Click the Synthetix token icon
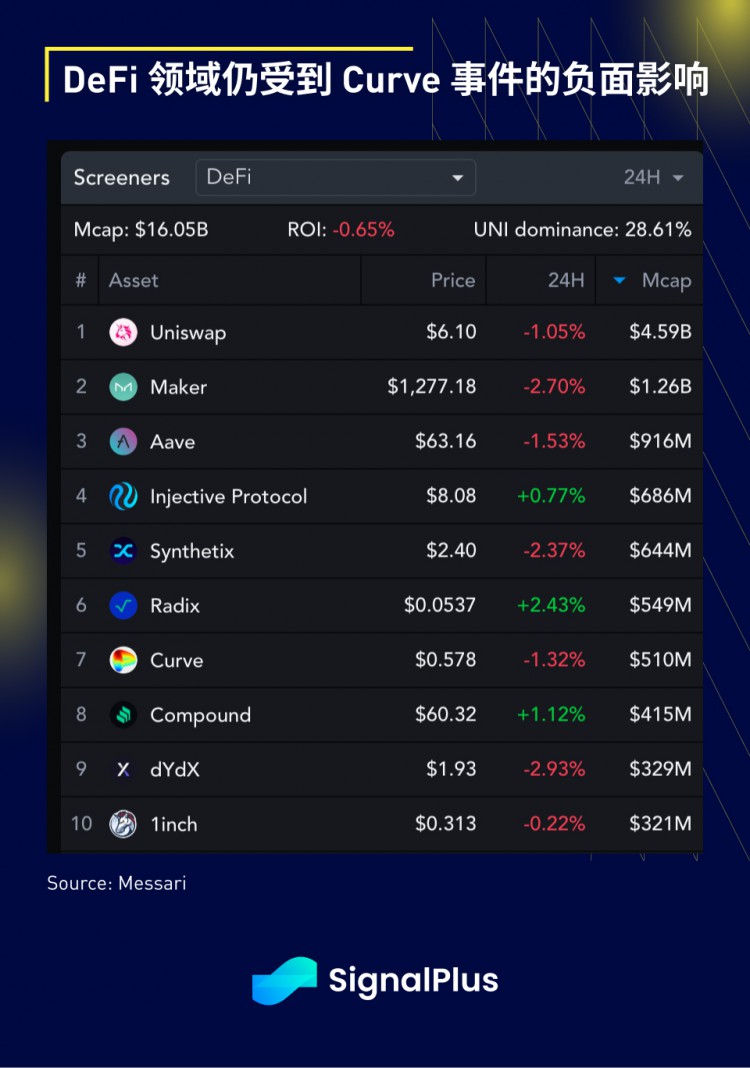750x1068 pixels. point(123,551)
